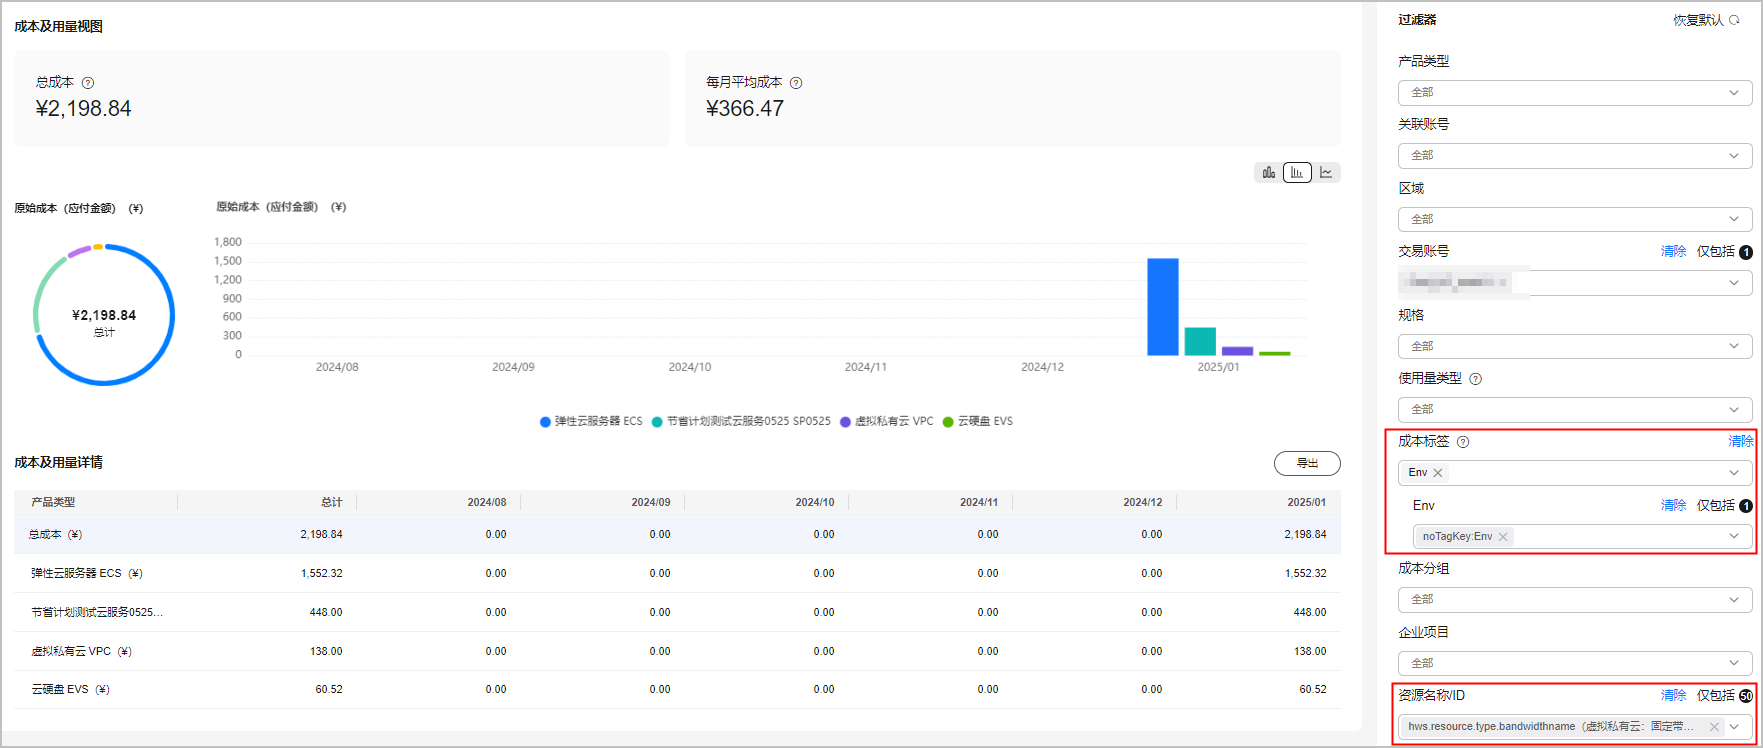Click 清除 next to 交易账号
Image resolution: width=1763 pixels, height=748 pixels.
point(1673,252)
